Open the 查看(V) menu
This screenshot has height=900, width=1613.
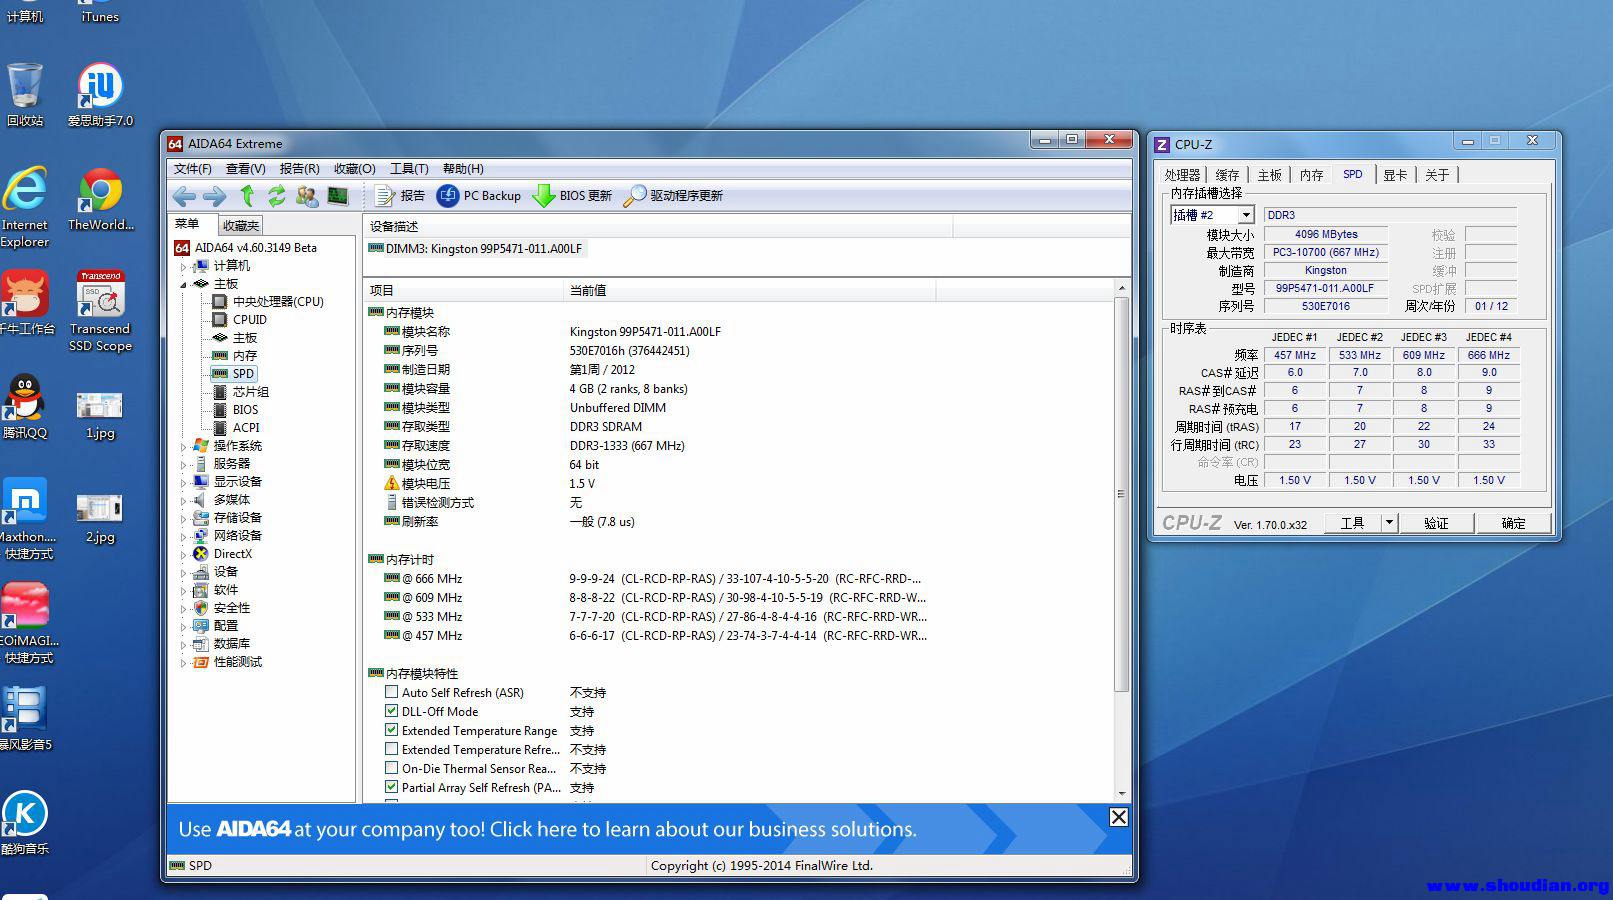245,169
